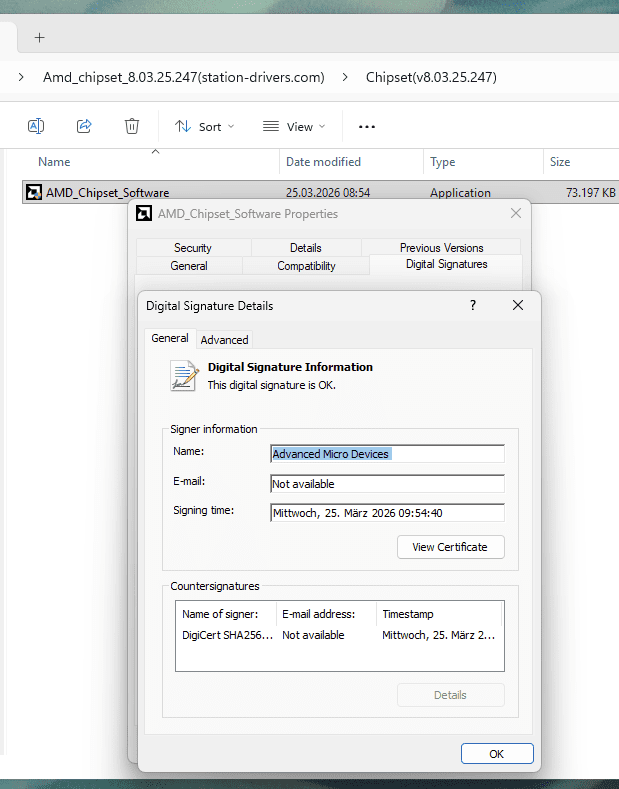Screen dimensions: 619x789
Task: Select the DigiCert SHA256 countersignature row
Action: 340,635
